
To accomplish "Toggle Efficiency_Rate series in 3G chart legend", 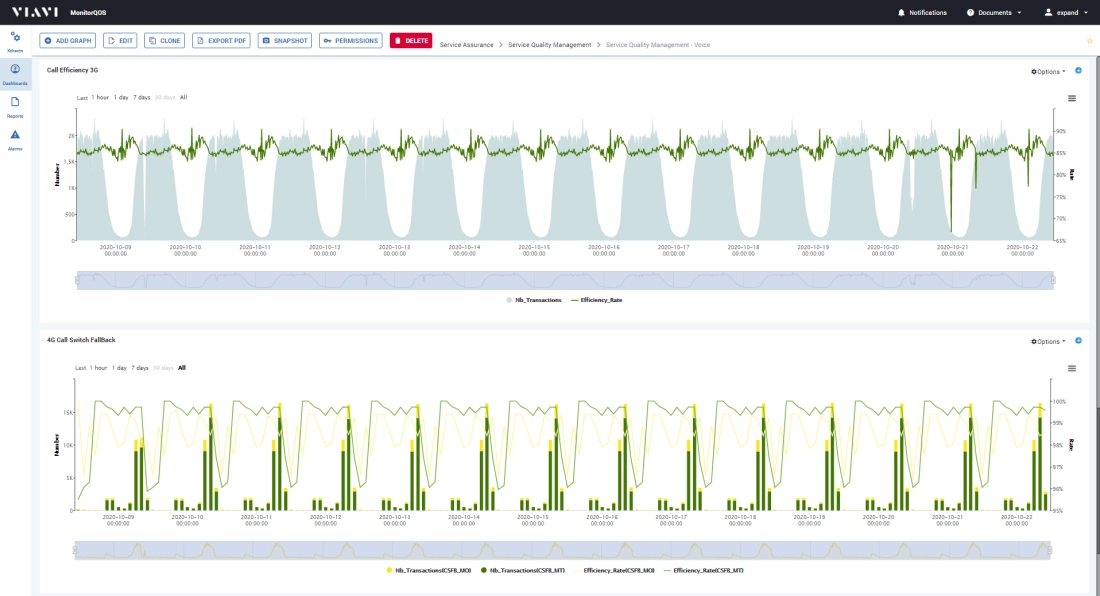I will [602, 299].
